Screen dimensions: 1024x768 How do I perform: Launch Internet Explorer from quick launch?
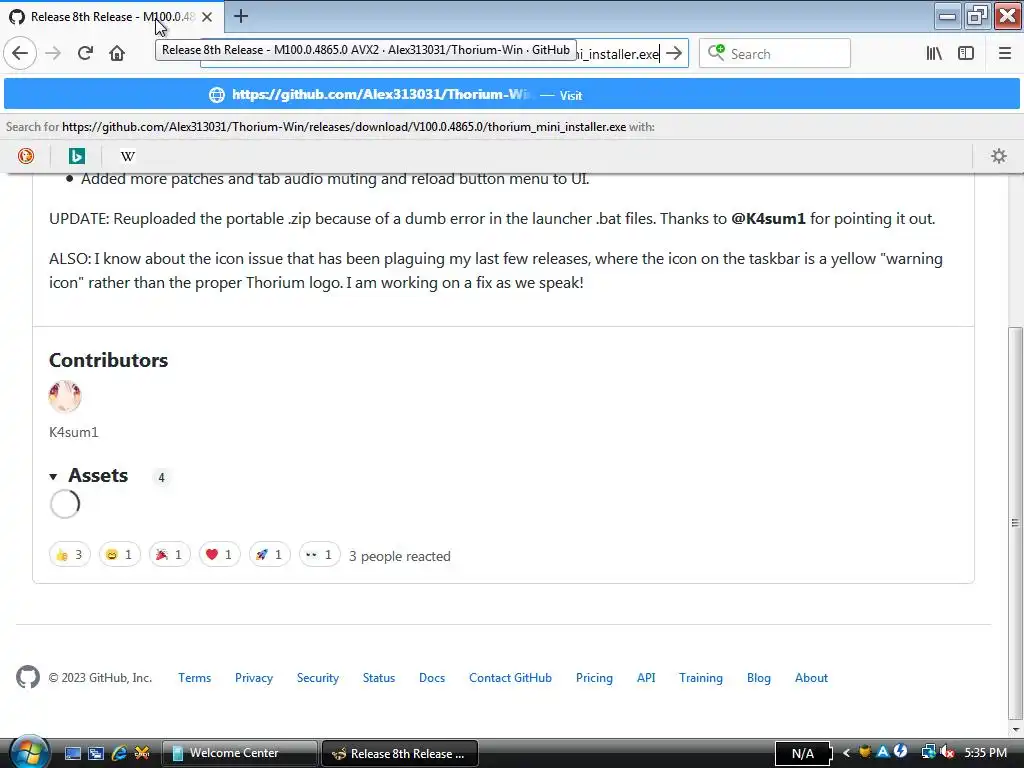tap(119, 753)
